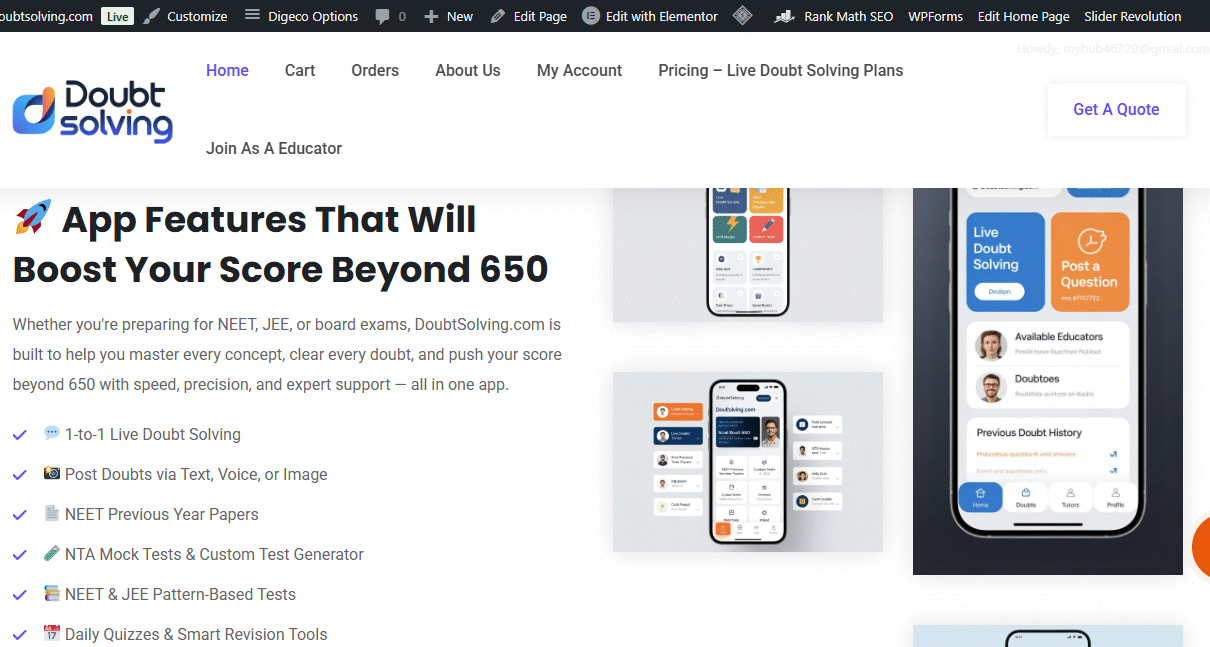Open the Cart page from navigation
1210x647 pixels.
[300, 70]
